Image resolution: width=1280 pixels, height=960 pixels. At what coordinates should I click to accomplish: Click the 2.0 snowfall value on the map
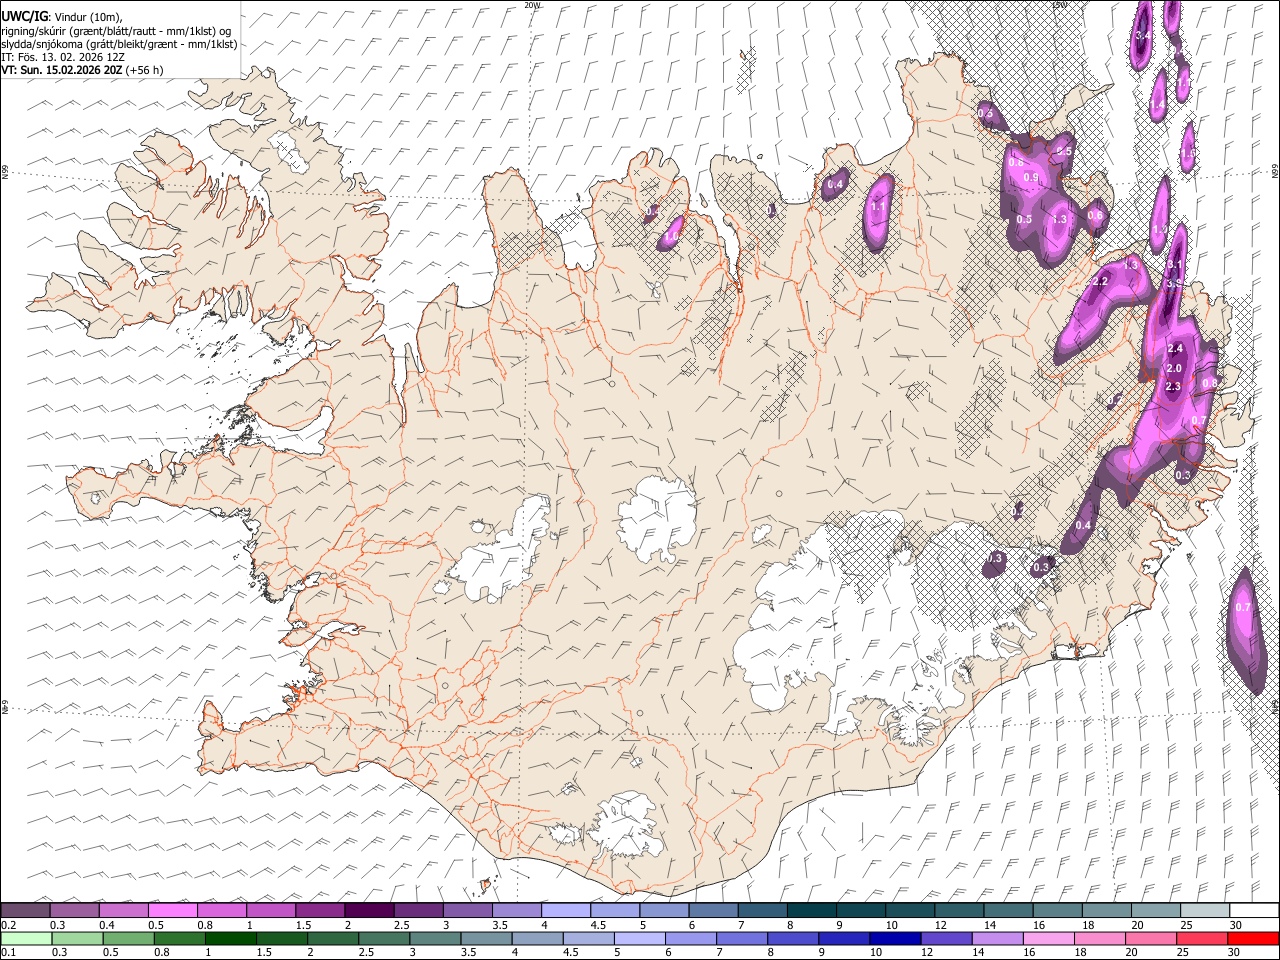click(x=1174, y=368)
